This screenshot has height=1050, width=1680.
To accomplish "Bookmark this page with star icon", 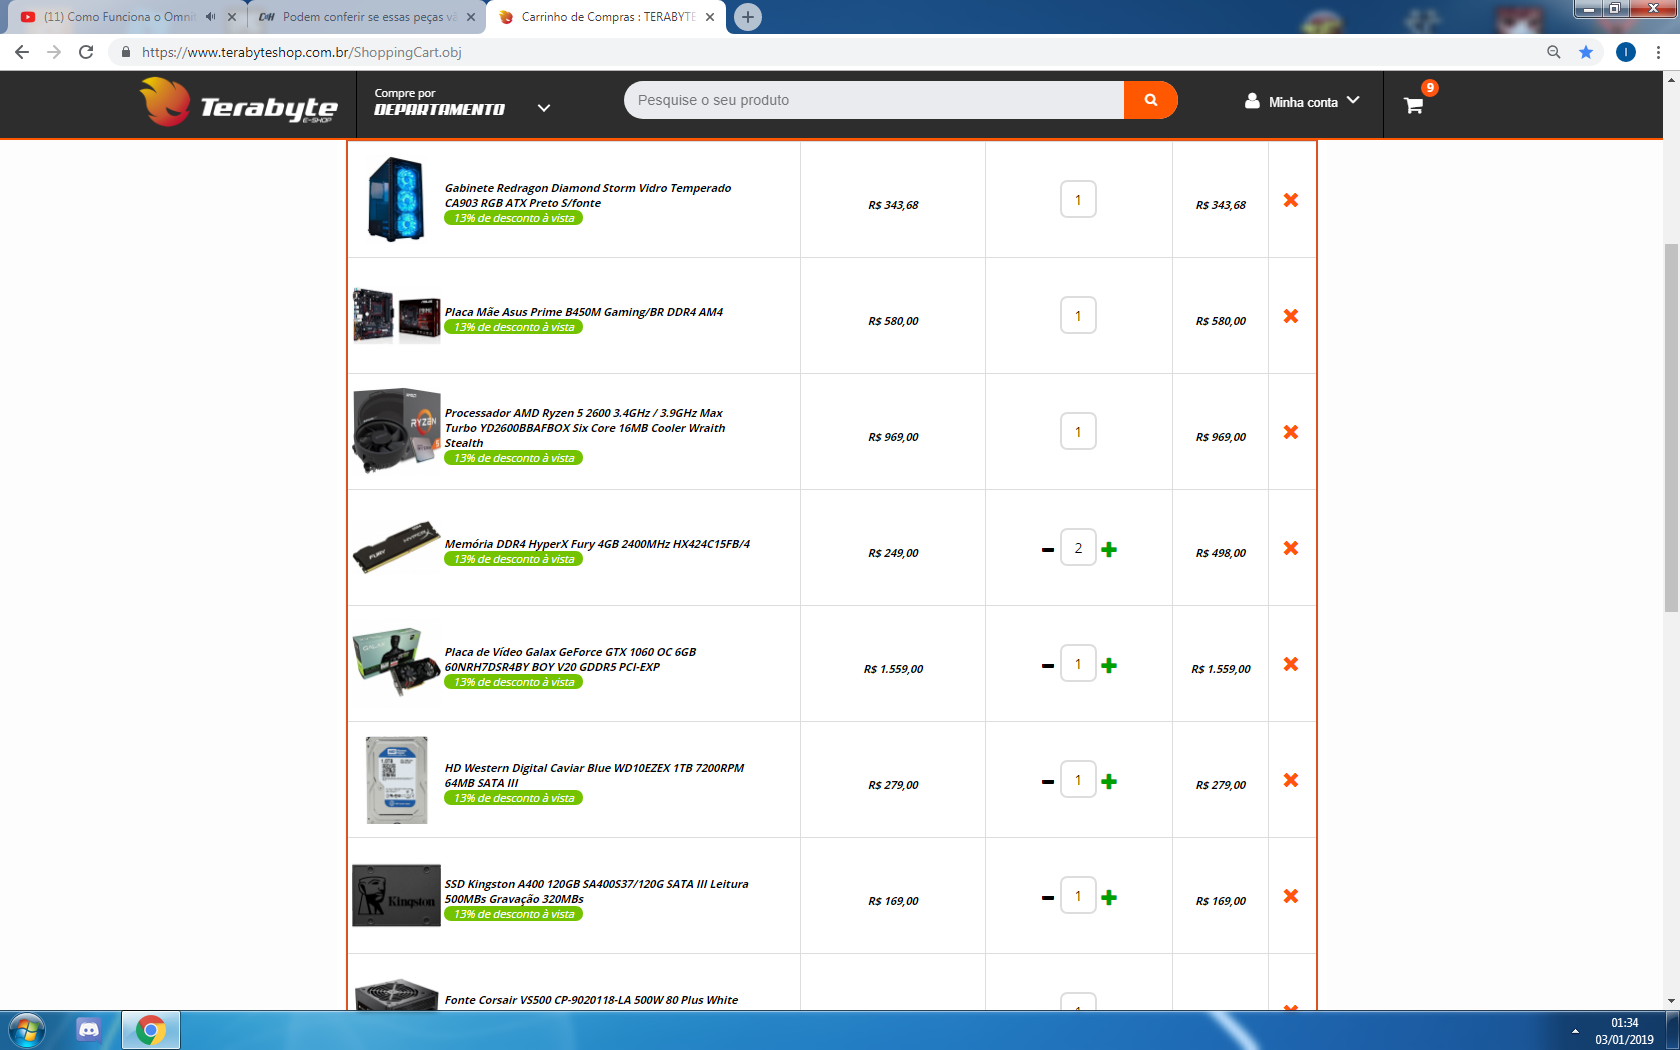I will (1586, 52).
